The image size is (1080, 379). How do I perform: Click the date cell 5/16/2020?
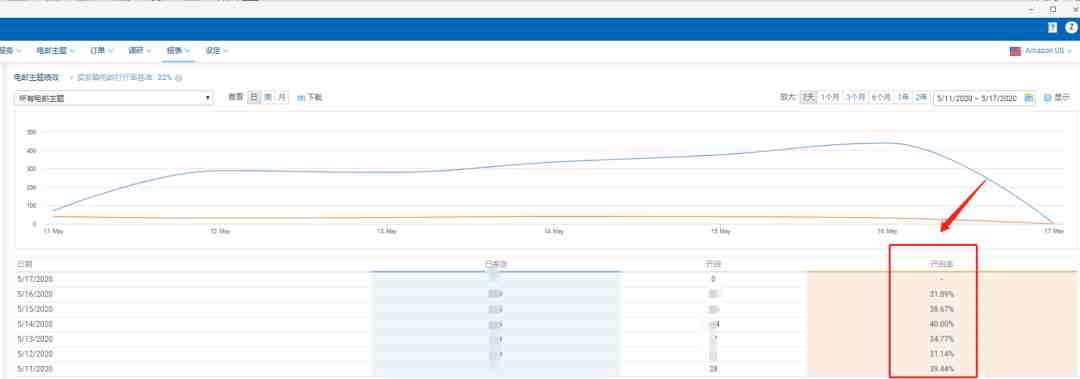(x=35, y=294)
